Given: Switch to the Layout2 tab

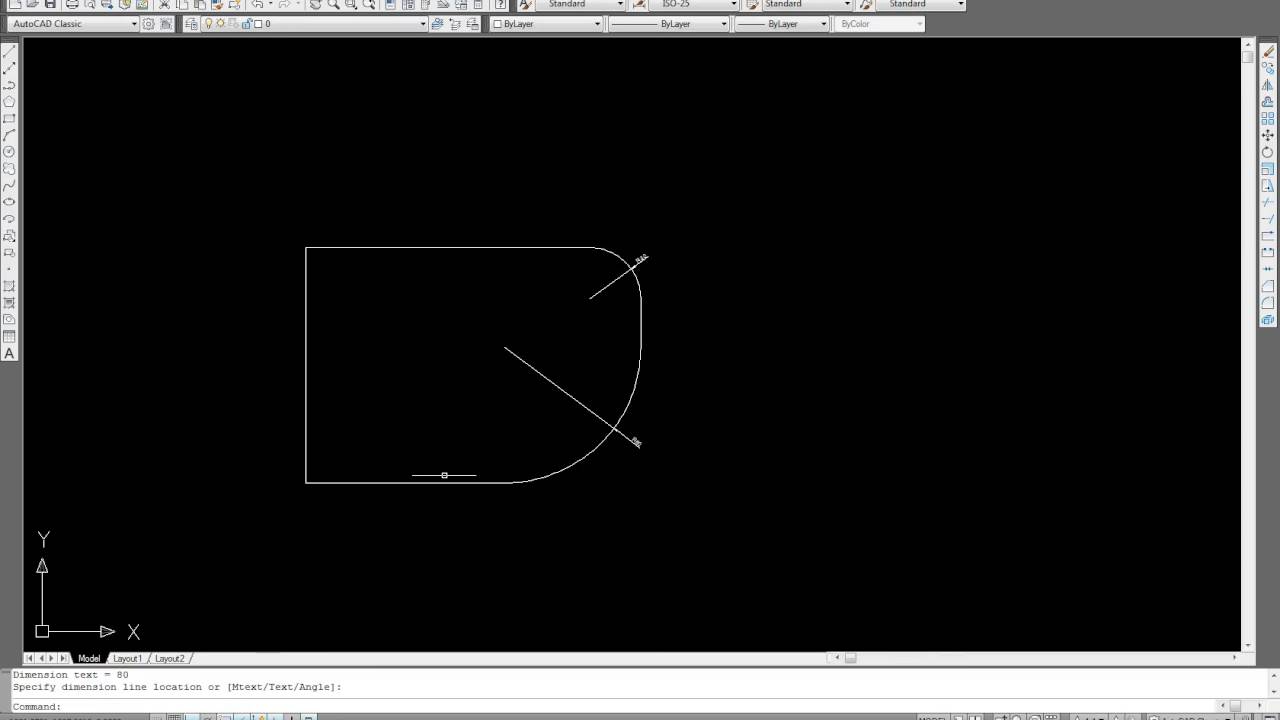Looking at the screenshot, I should click(169, 658).
